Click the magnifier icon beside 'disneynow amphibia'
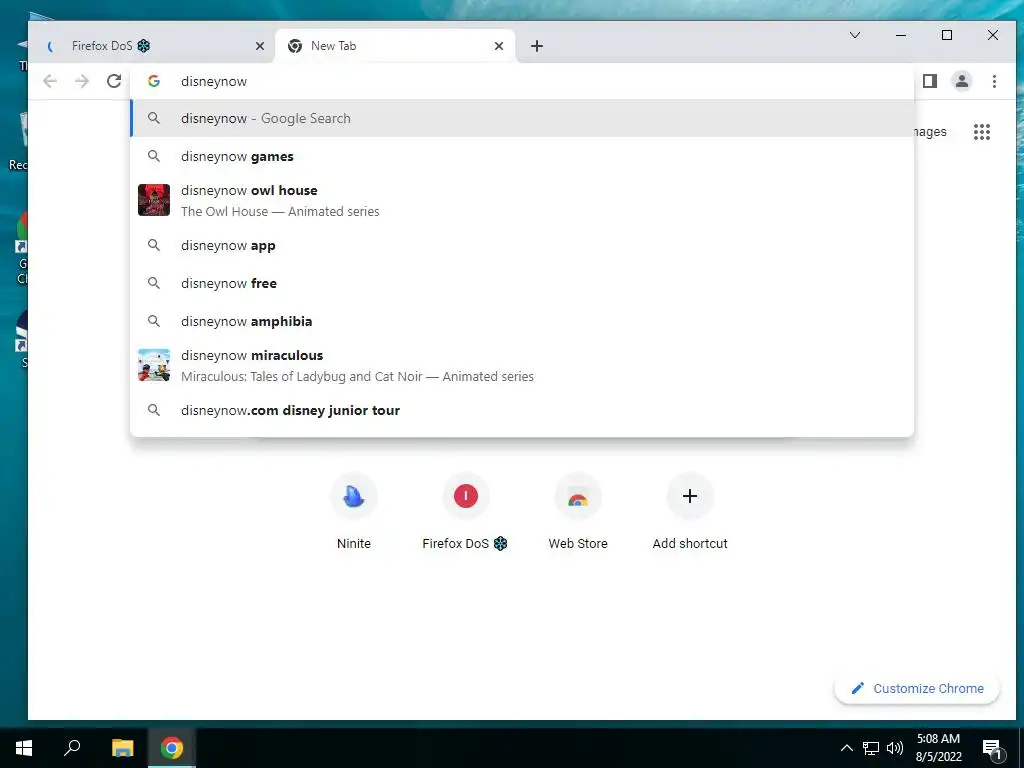This screenshot has width=1024, height=768. (153, 321)
